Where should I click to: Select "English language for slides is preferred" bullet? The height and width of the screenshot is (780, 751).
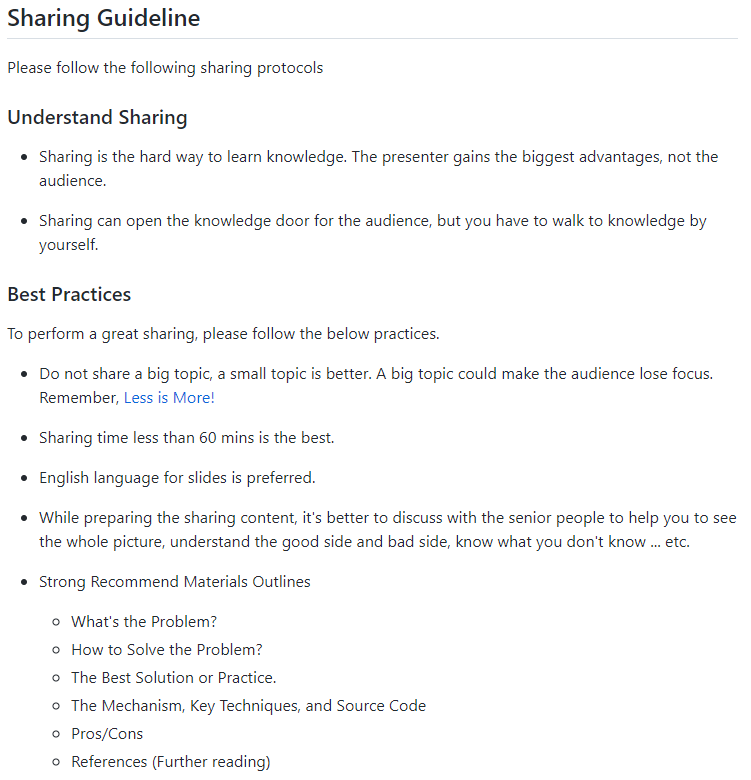(177, 477)
